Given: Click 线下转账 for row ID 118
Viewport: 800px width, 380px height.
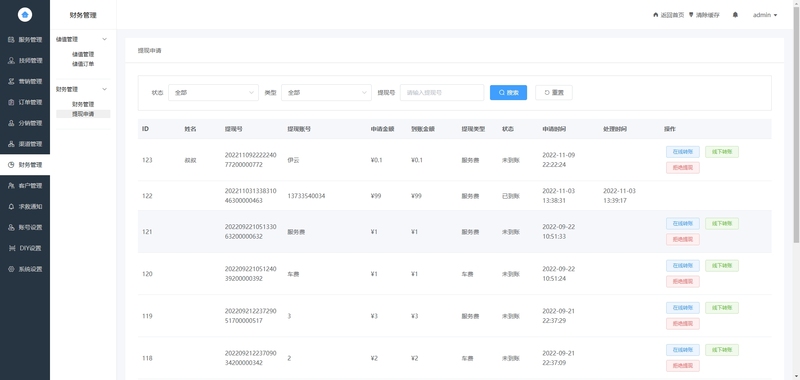Looking at the screenshot, I should point(722,350).
